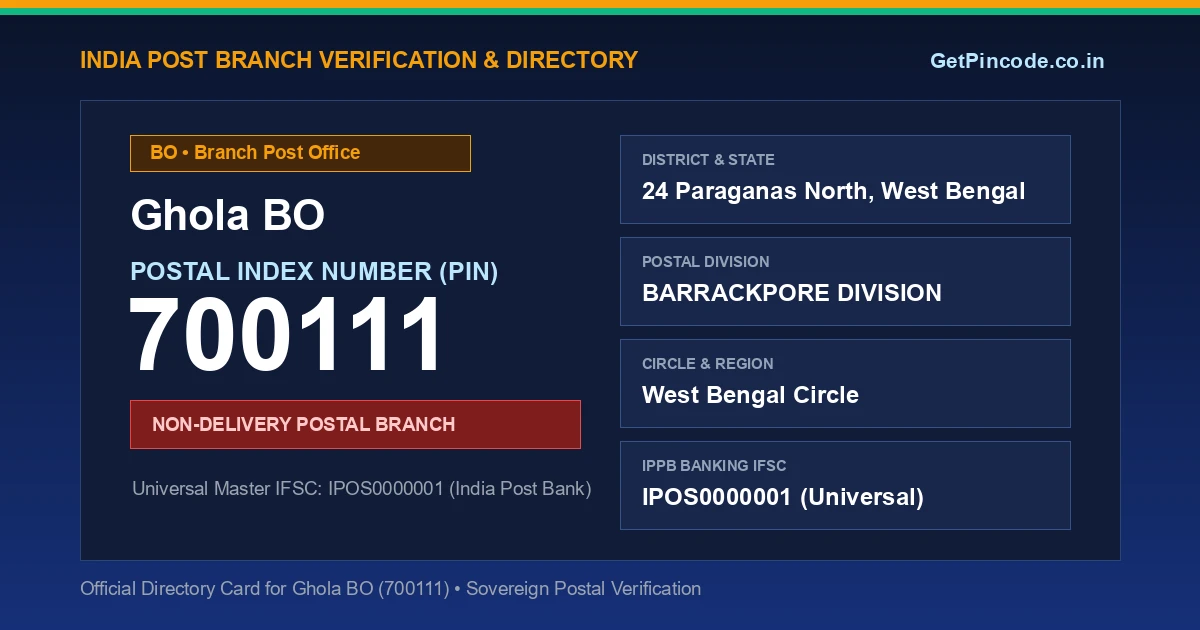Select the BARRACKPORE DIVISION value
The image size is (1200, 630).
pos(792,293)
